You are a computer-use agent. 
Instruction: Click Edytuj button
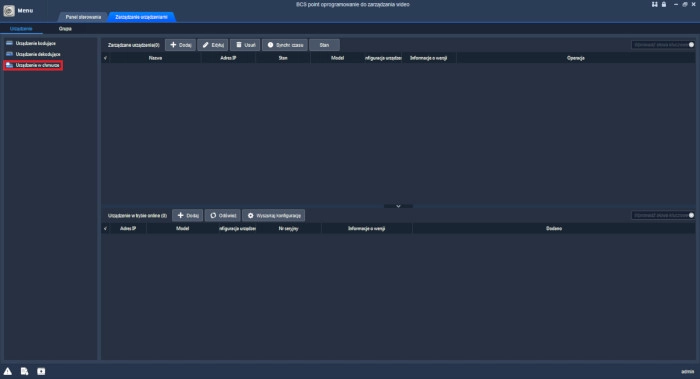pos(213,45)
